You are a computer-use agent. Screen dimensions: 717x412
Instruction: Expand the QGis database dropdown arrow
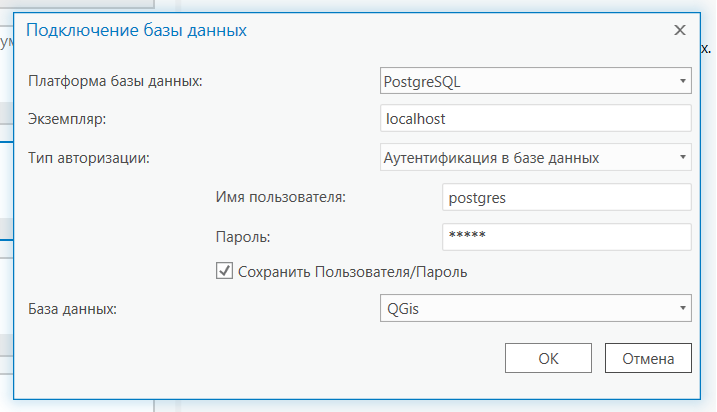pos(681,308)
